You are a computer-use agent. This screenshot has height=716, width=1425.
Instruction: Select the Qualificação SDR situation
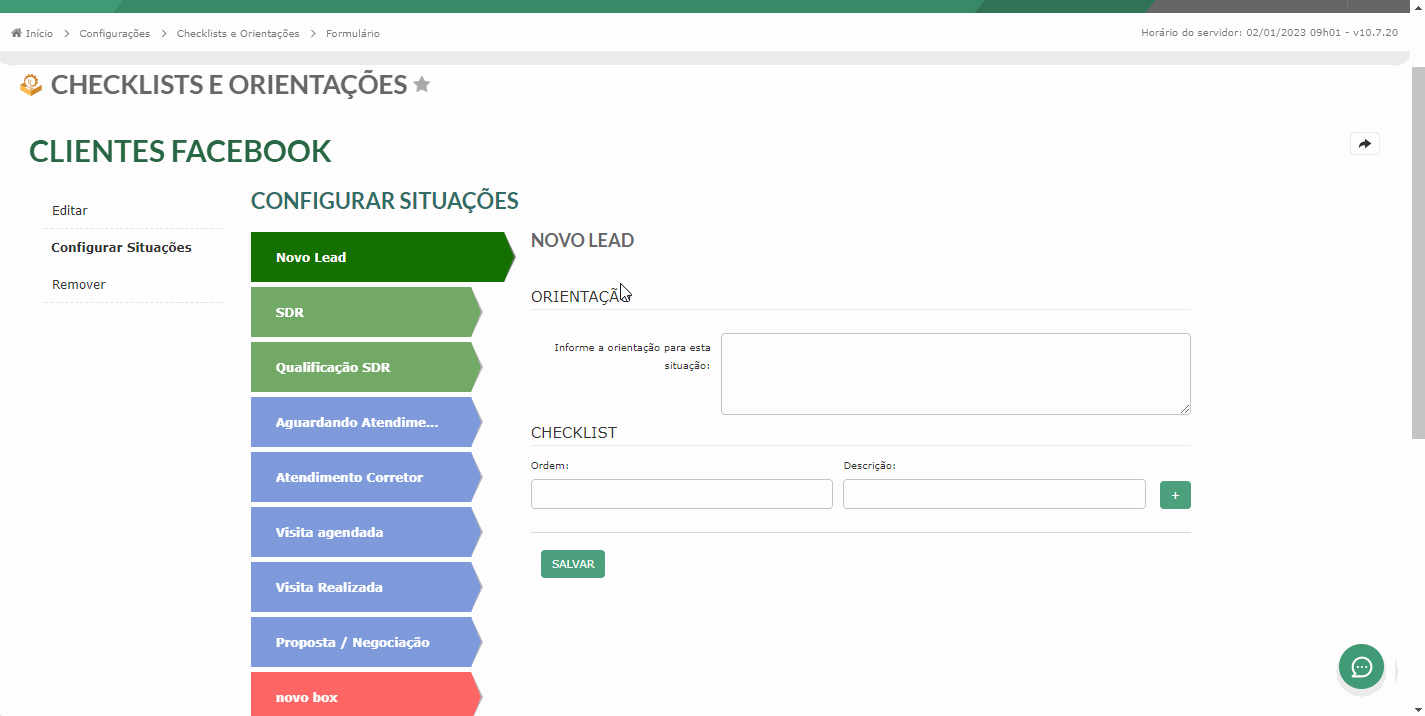pos(366,367)
